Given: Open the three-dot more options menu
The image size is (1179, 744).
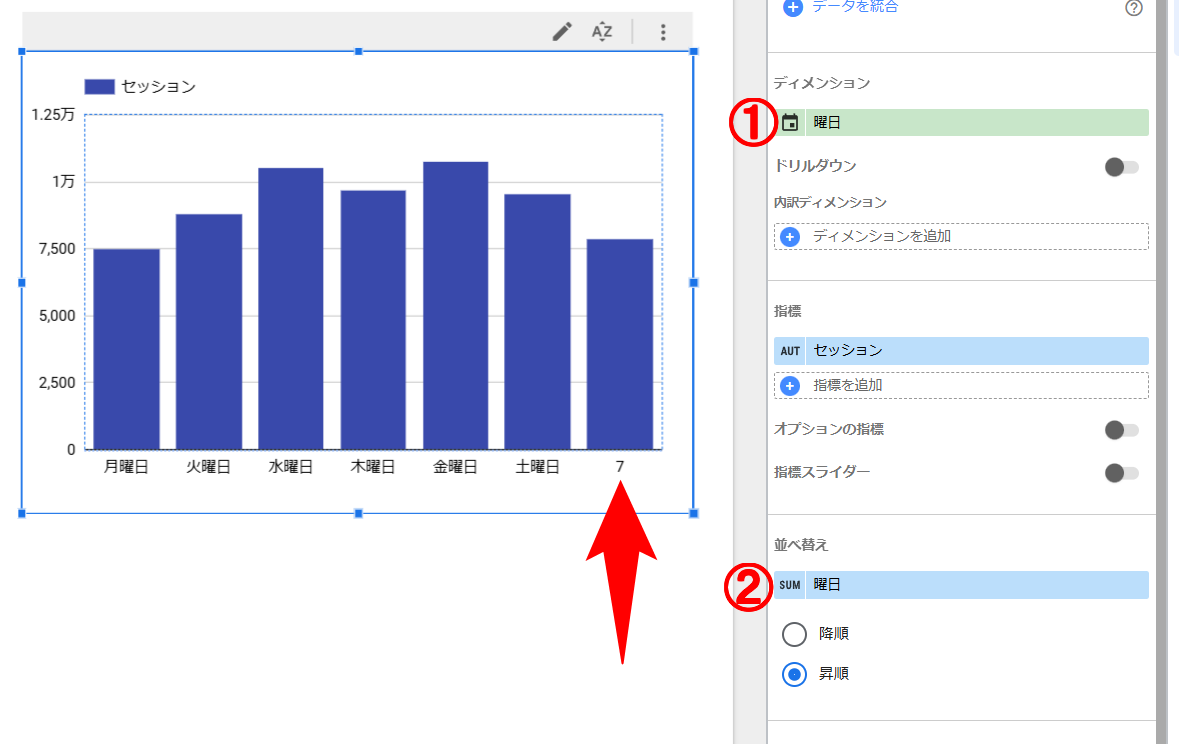Looking at the screenshot, I should (x=662, y=32).
